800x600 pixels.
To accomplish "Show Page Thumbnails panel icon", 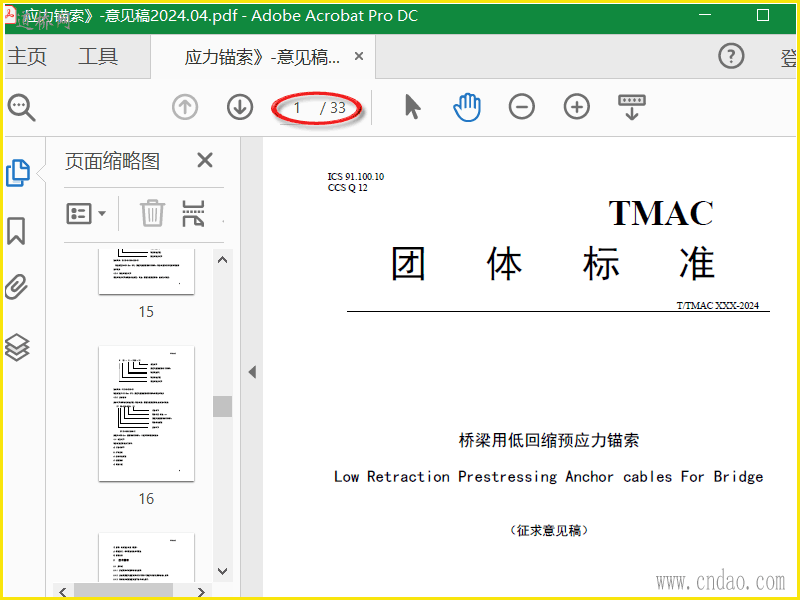I will point(18,173).
